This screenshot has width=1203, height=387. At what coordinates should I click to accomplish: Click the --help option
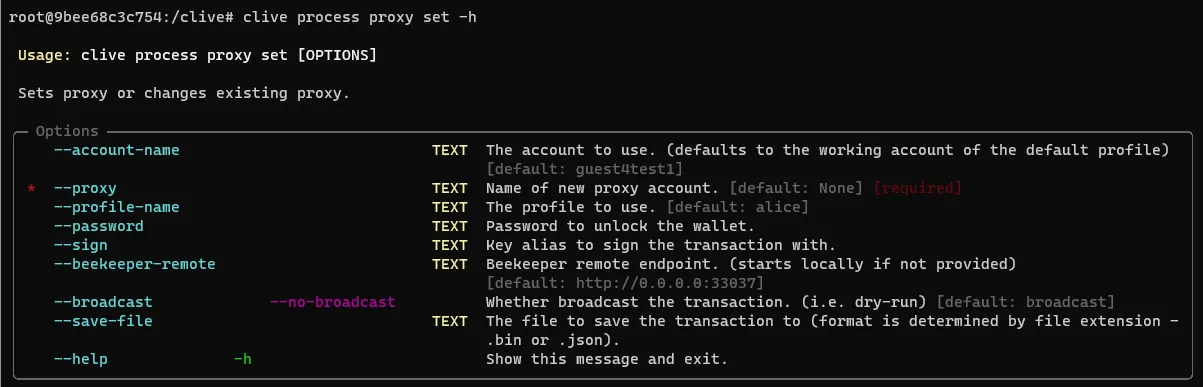(80, 359)
